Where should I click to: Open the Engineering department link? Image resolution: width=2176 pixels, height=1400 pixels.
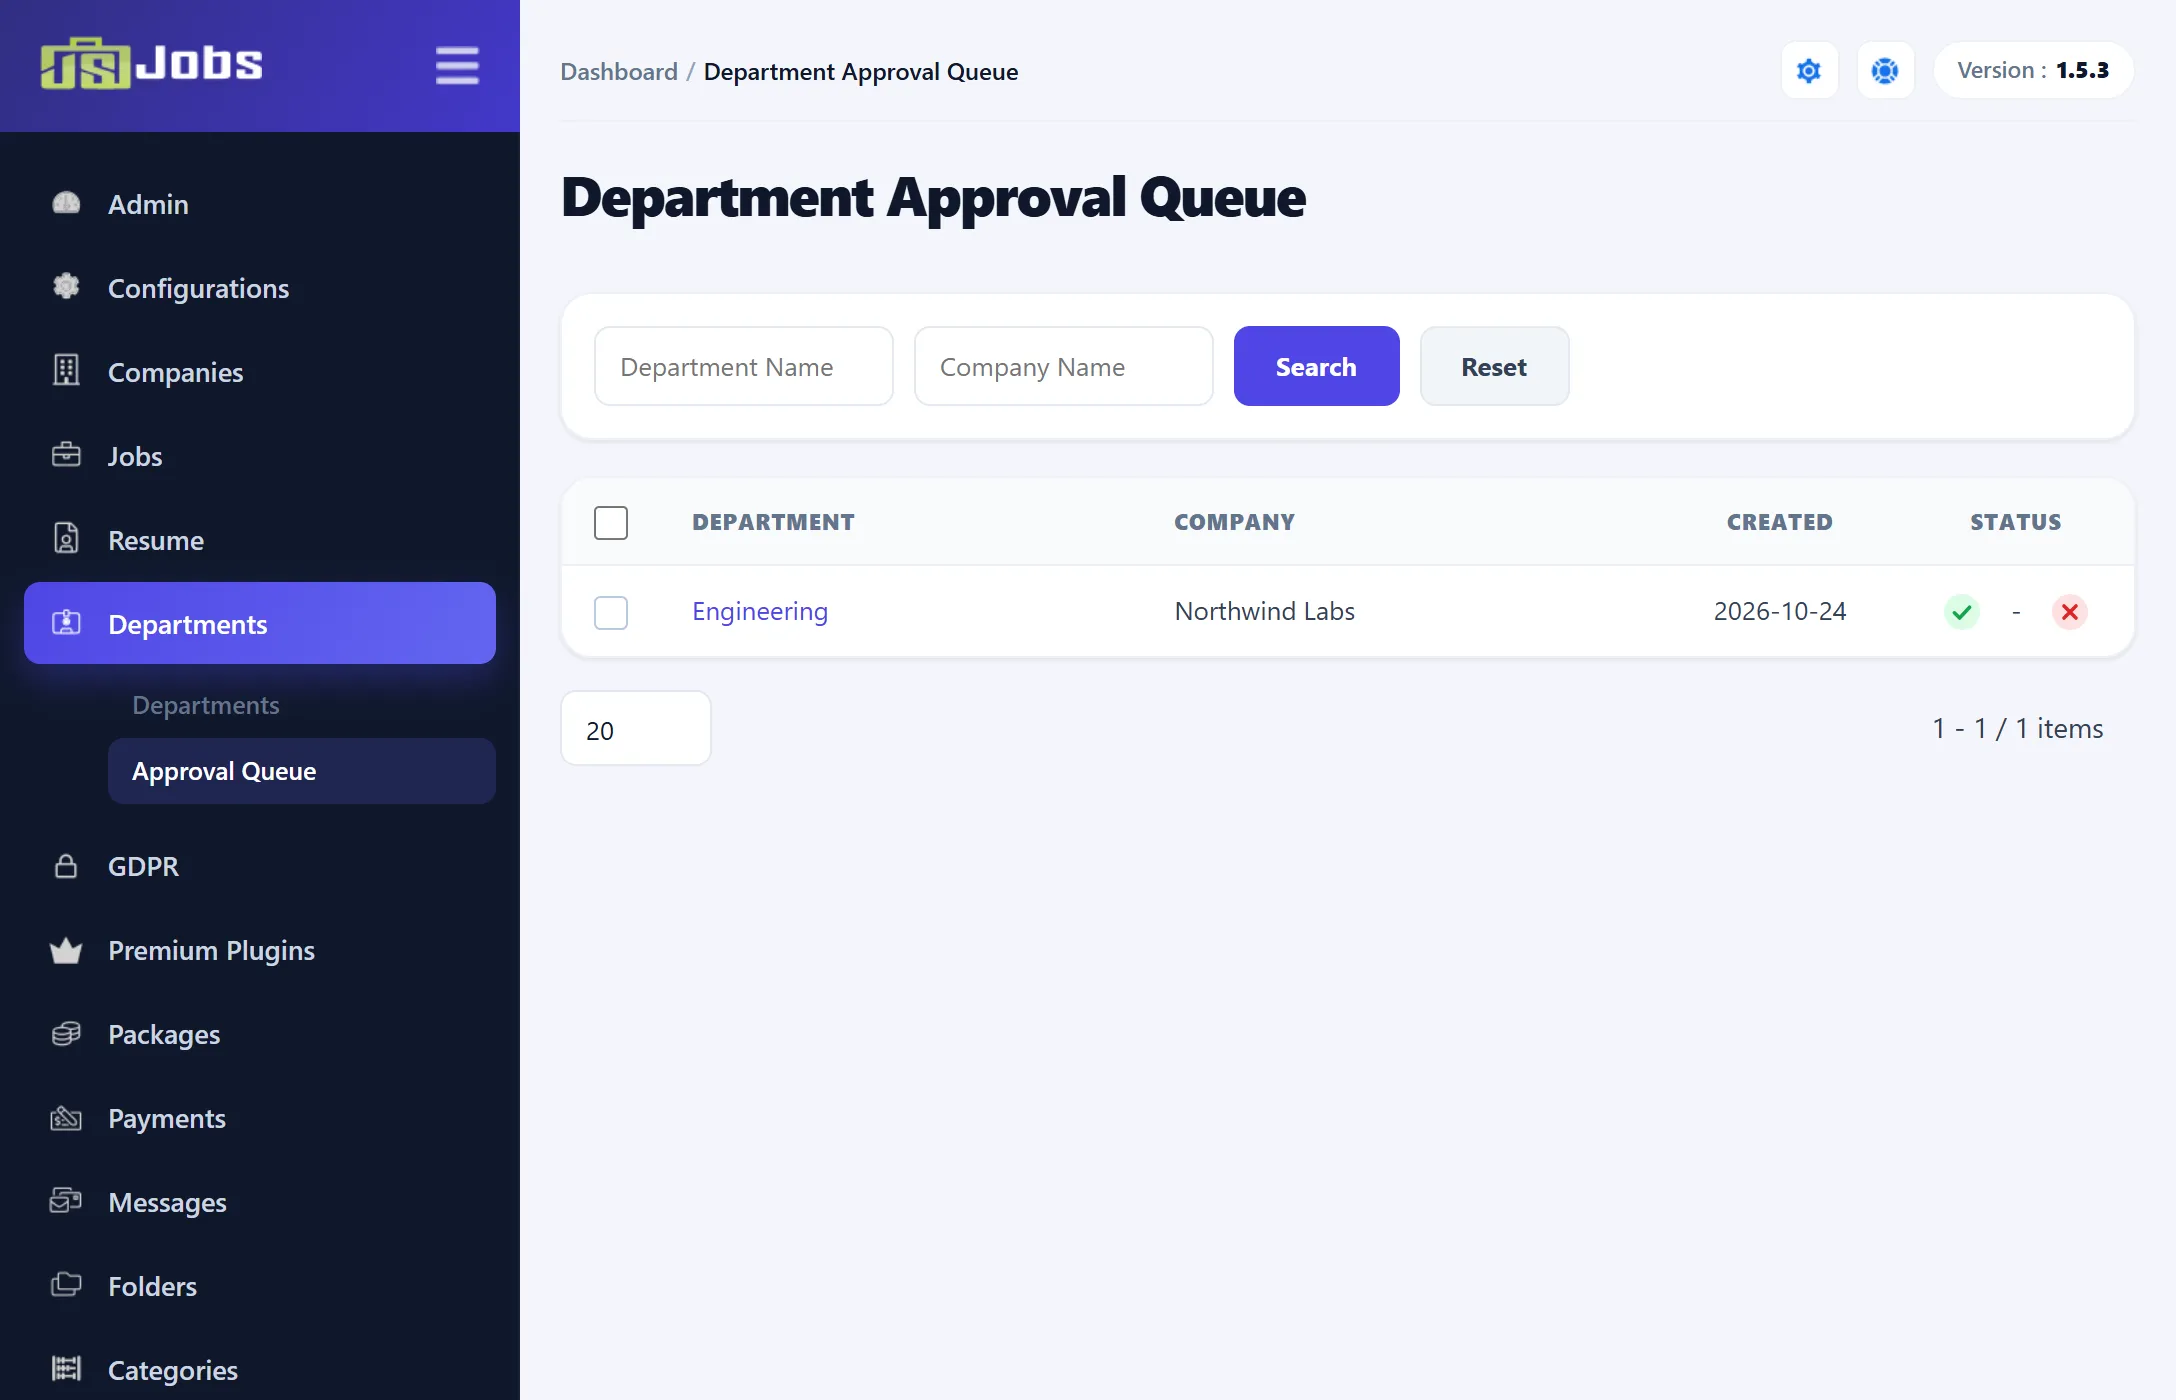point(760,611)
